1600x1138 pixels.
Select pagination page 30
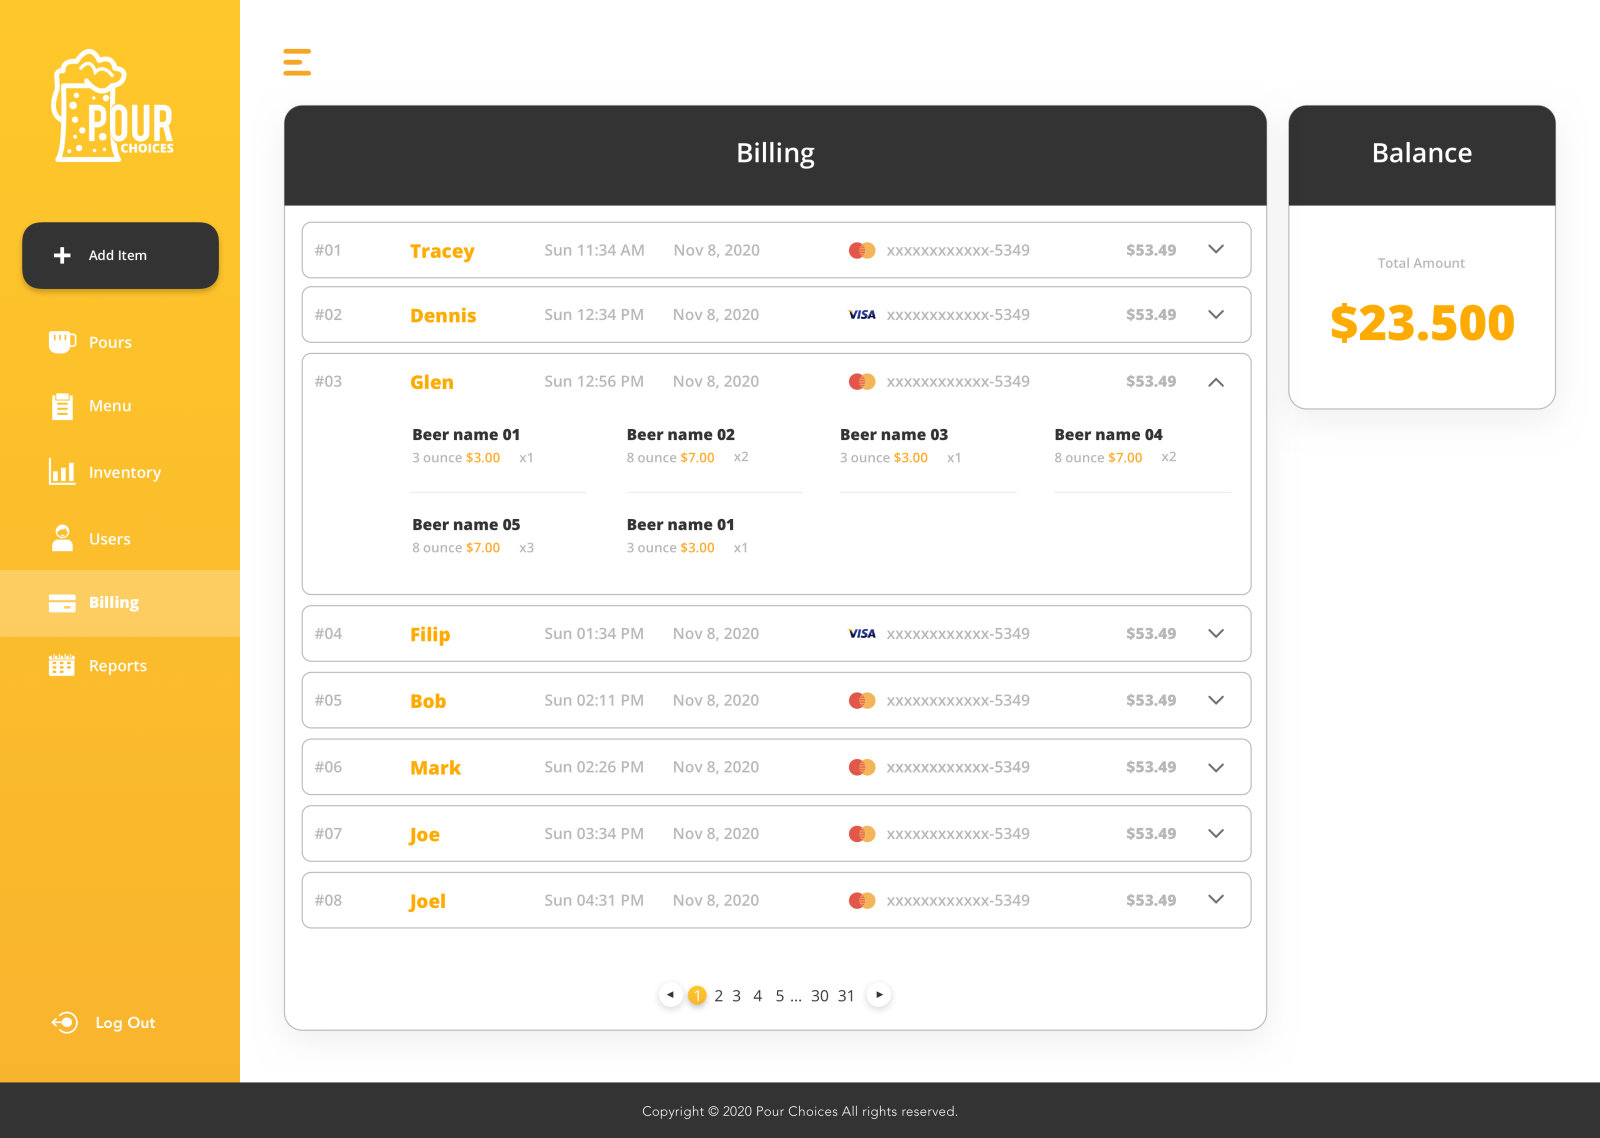tap(820, 996)
